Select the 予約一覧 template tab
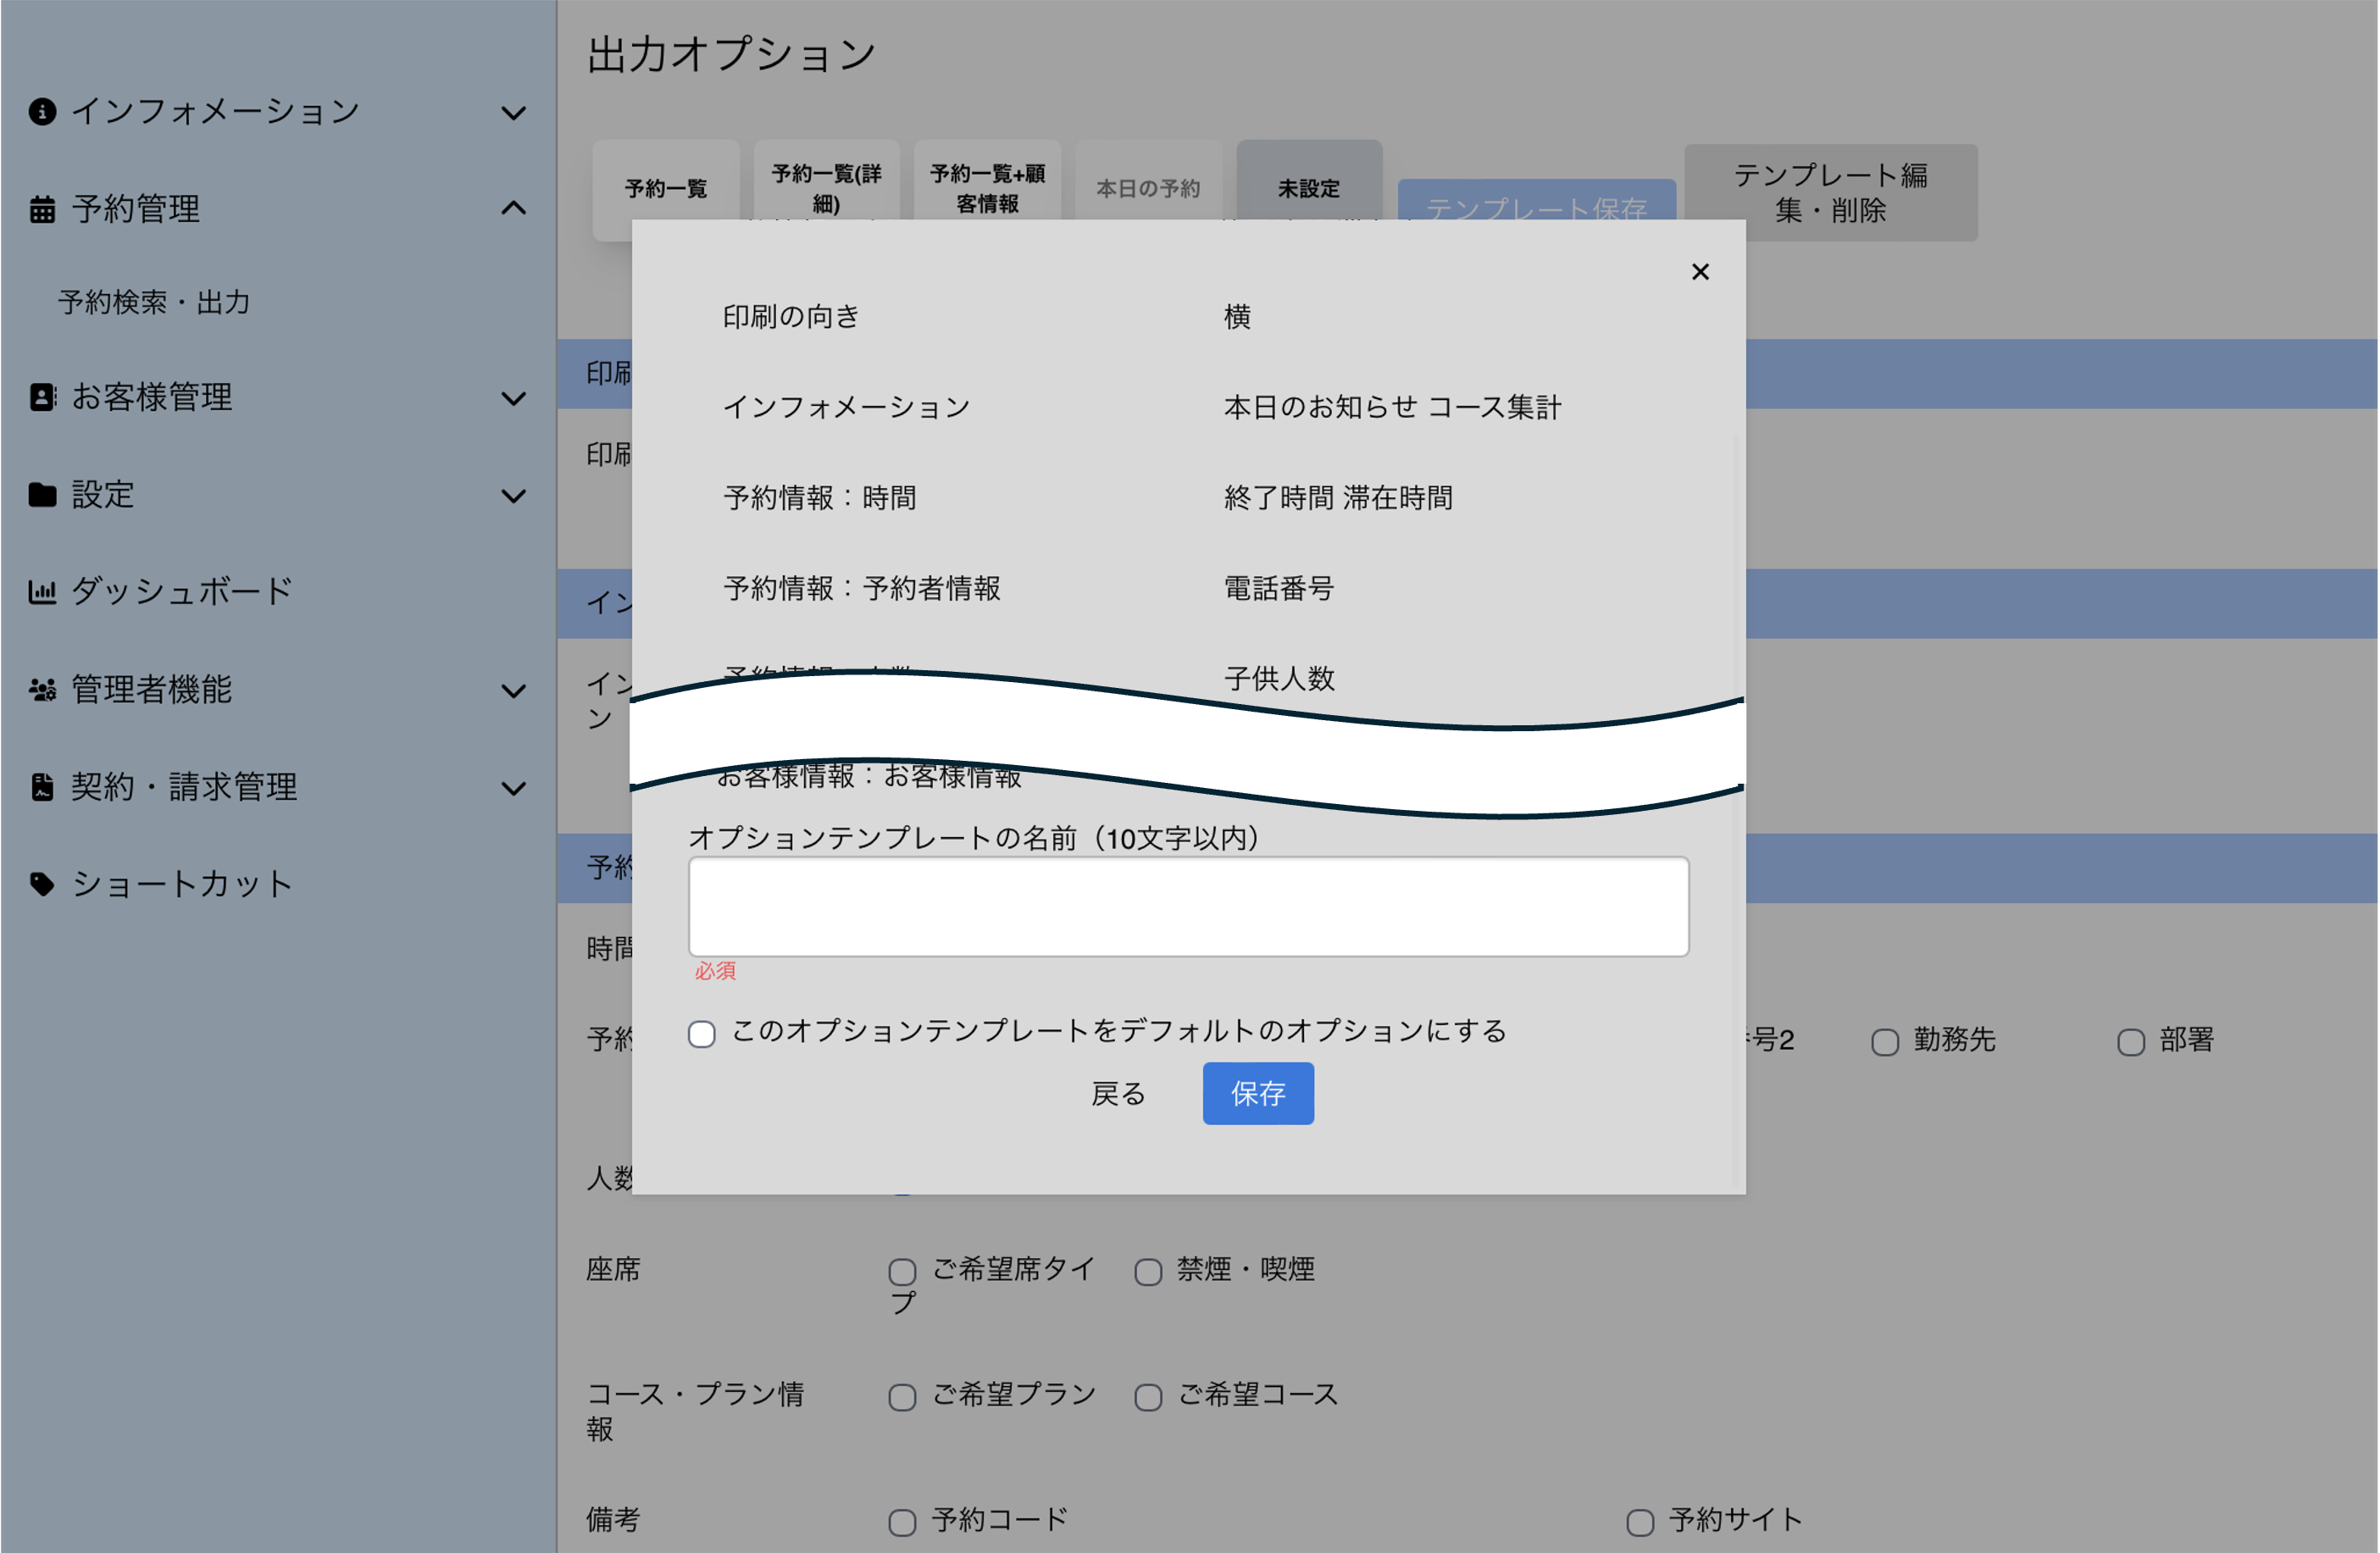 click(x=666, y=188)
